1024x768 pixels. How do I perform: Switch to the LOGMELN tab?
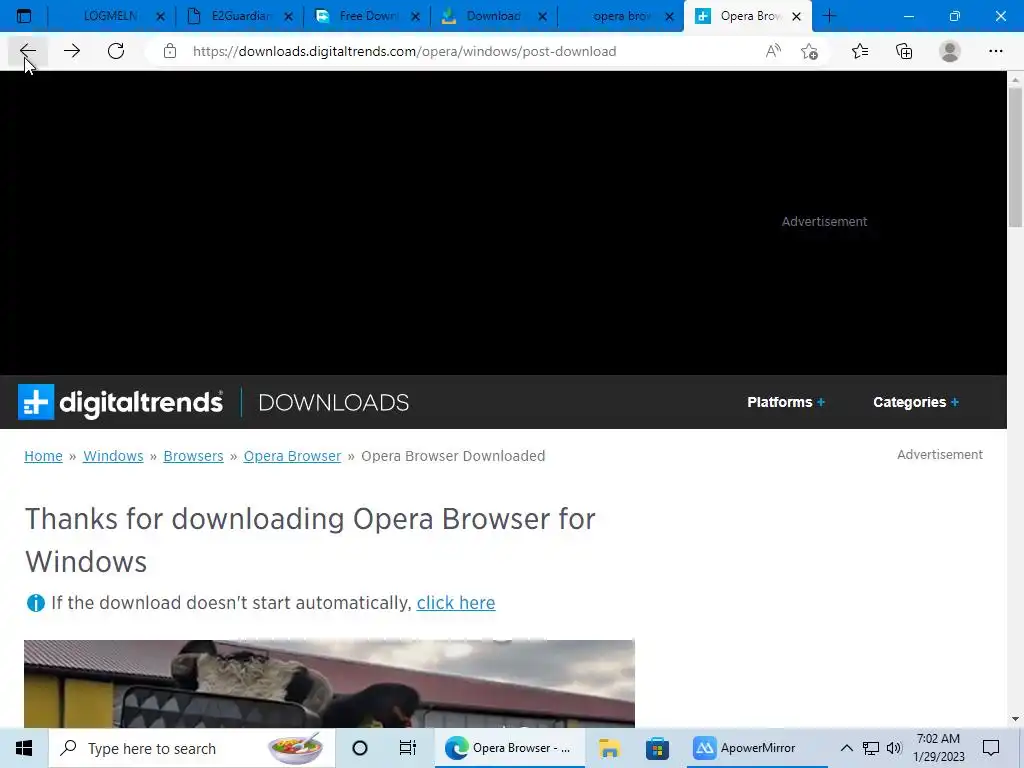tap(111, 16)
